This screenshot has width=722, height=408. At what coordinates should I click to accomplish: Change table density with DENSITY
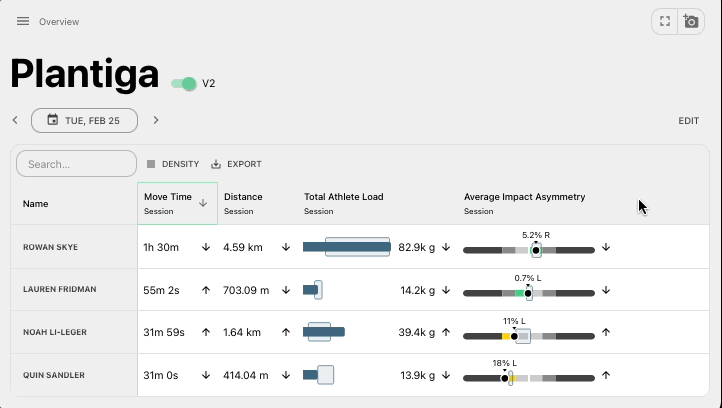tap(173, 164)
